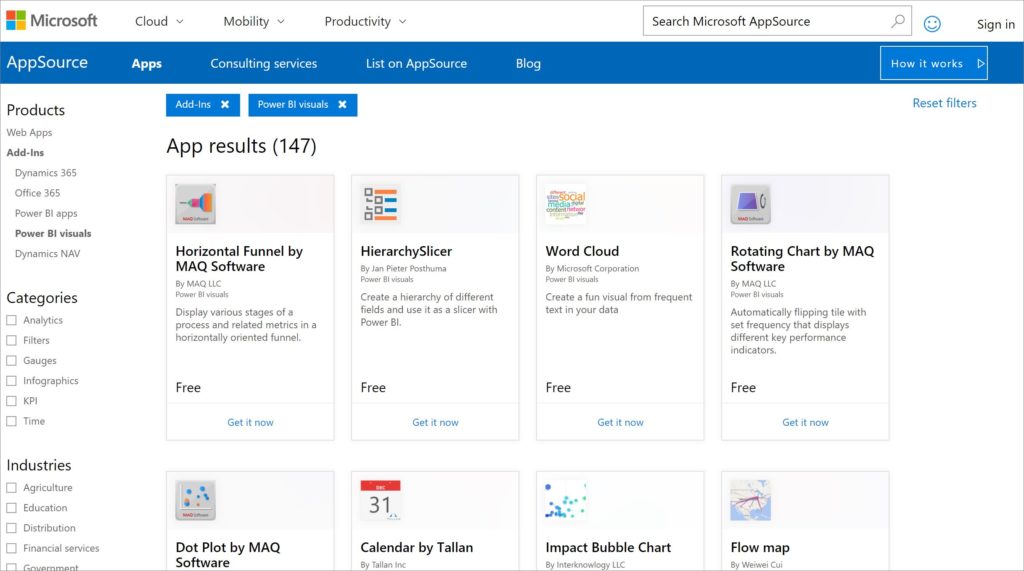The width and height of the screenshot is (1024, 571).
Task: Open the Dot Plot by MAQ Software title
Action: point(227,555)
